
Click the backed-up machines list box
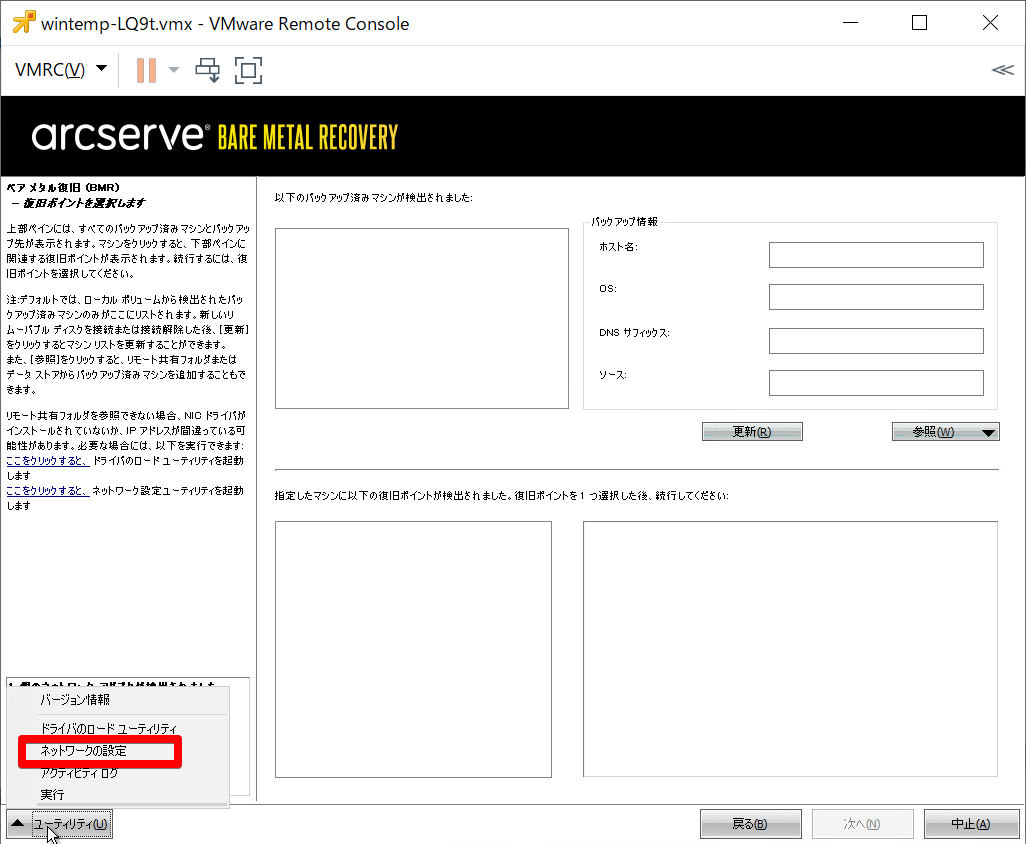tap(421, 318)
